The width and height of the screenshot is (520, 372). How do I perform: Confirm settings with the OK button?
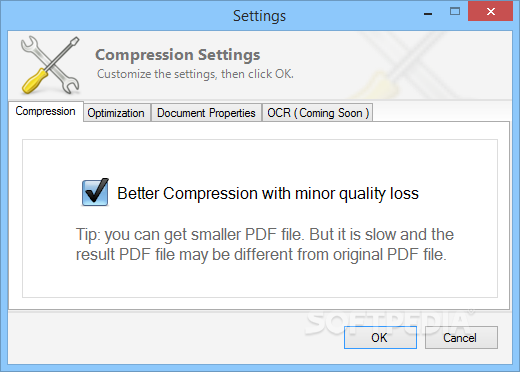click(x=380, y=338)
